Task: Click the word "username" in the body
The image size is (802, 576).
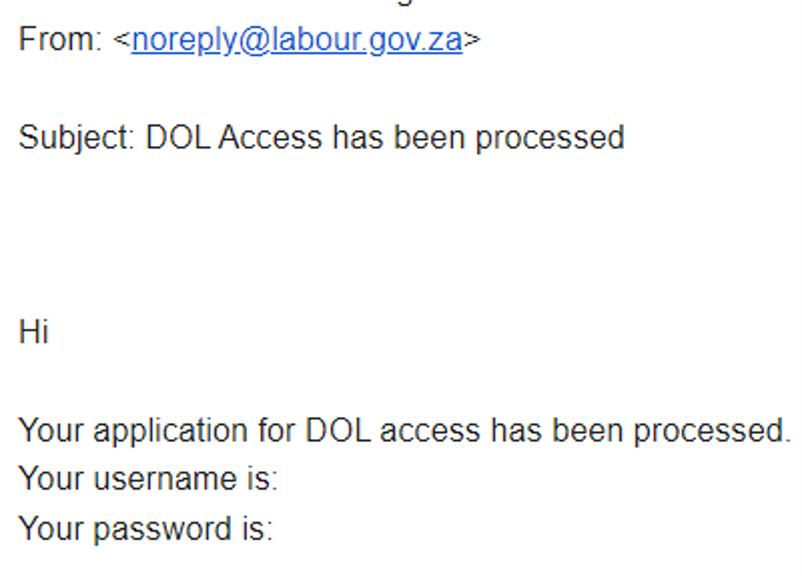Action: (165, 479)
